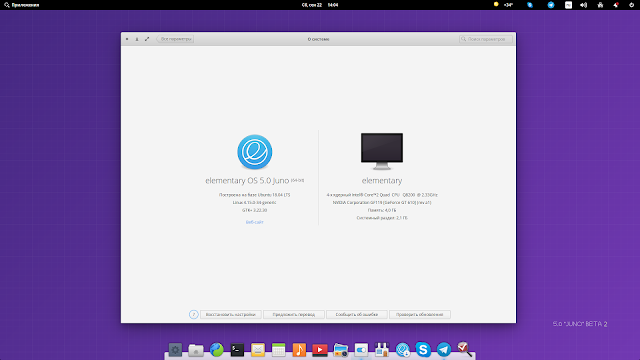Screen dimensions: 640x360
Task: Open the Files folder icon in dock
Action: pyautogui.click(x=196, y=350)
